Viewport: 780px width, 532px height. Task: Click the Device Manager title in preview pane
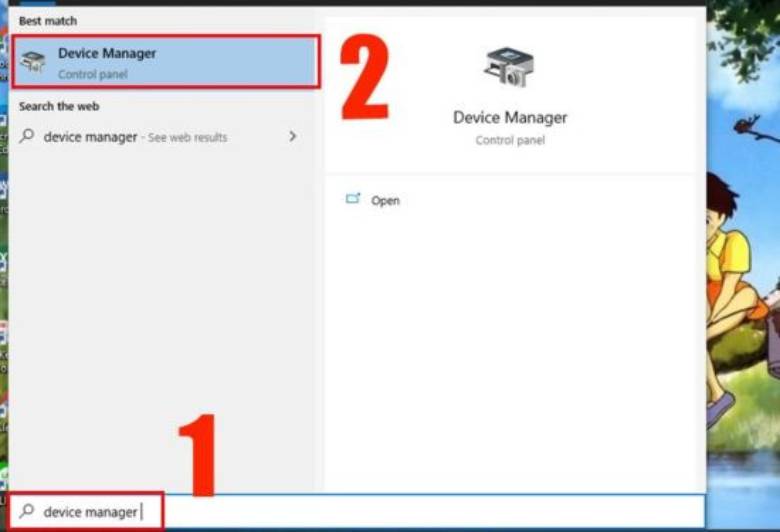coord(509,118)
